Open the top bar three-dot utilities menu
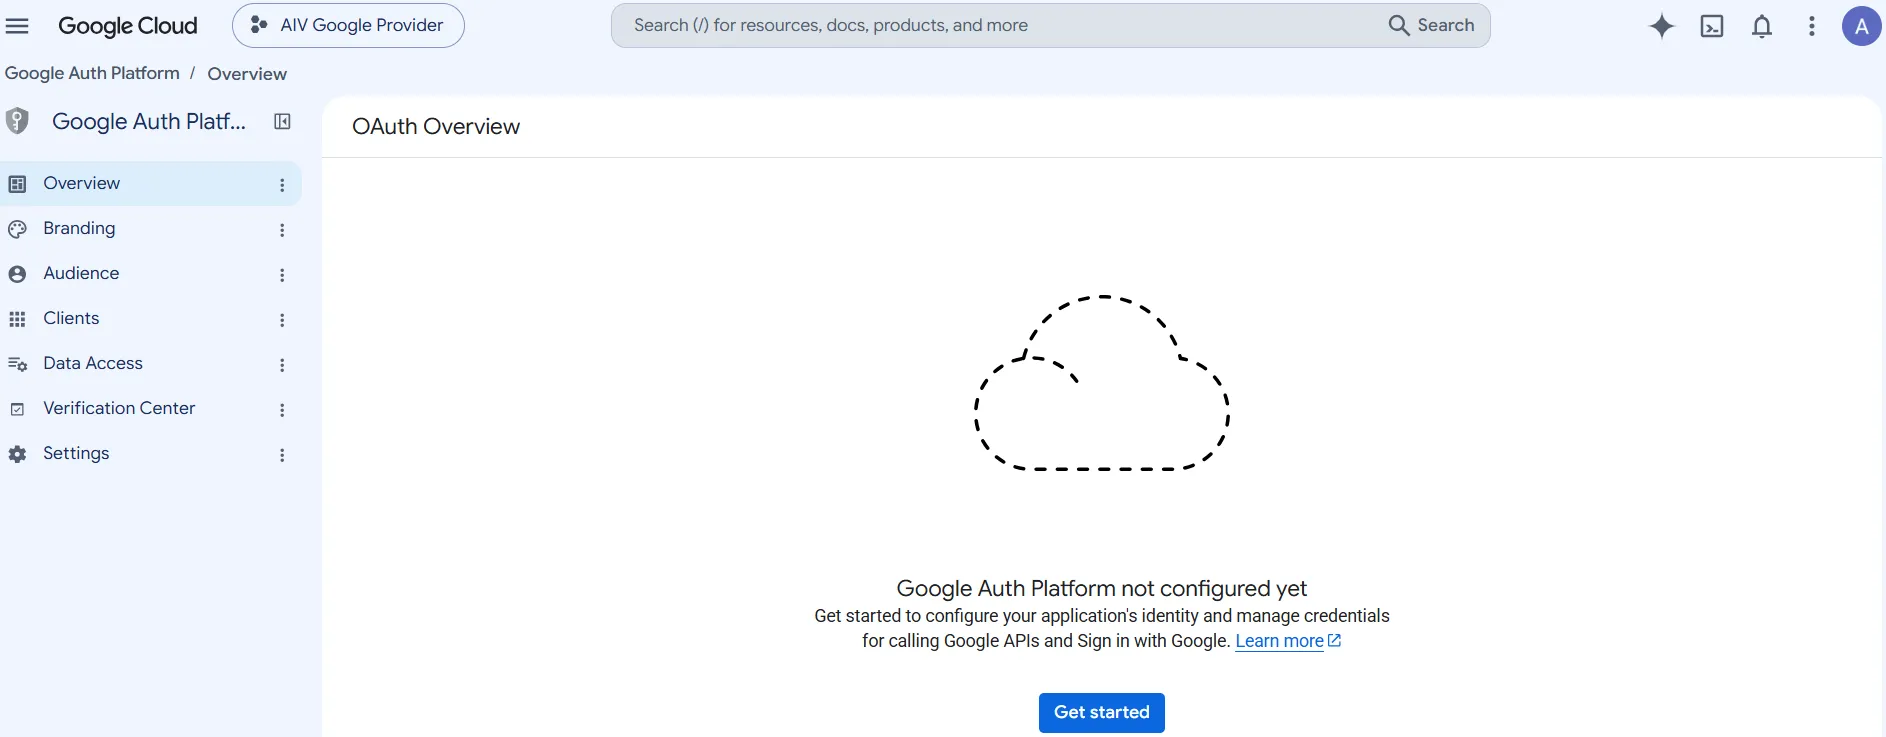1886x737 pixels. pos(1812,26)
